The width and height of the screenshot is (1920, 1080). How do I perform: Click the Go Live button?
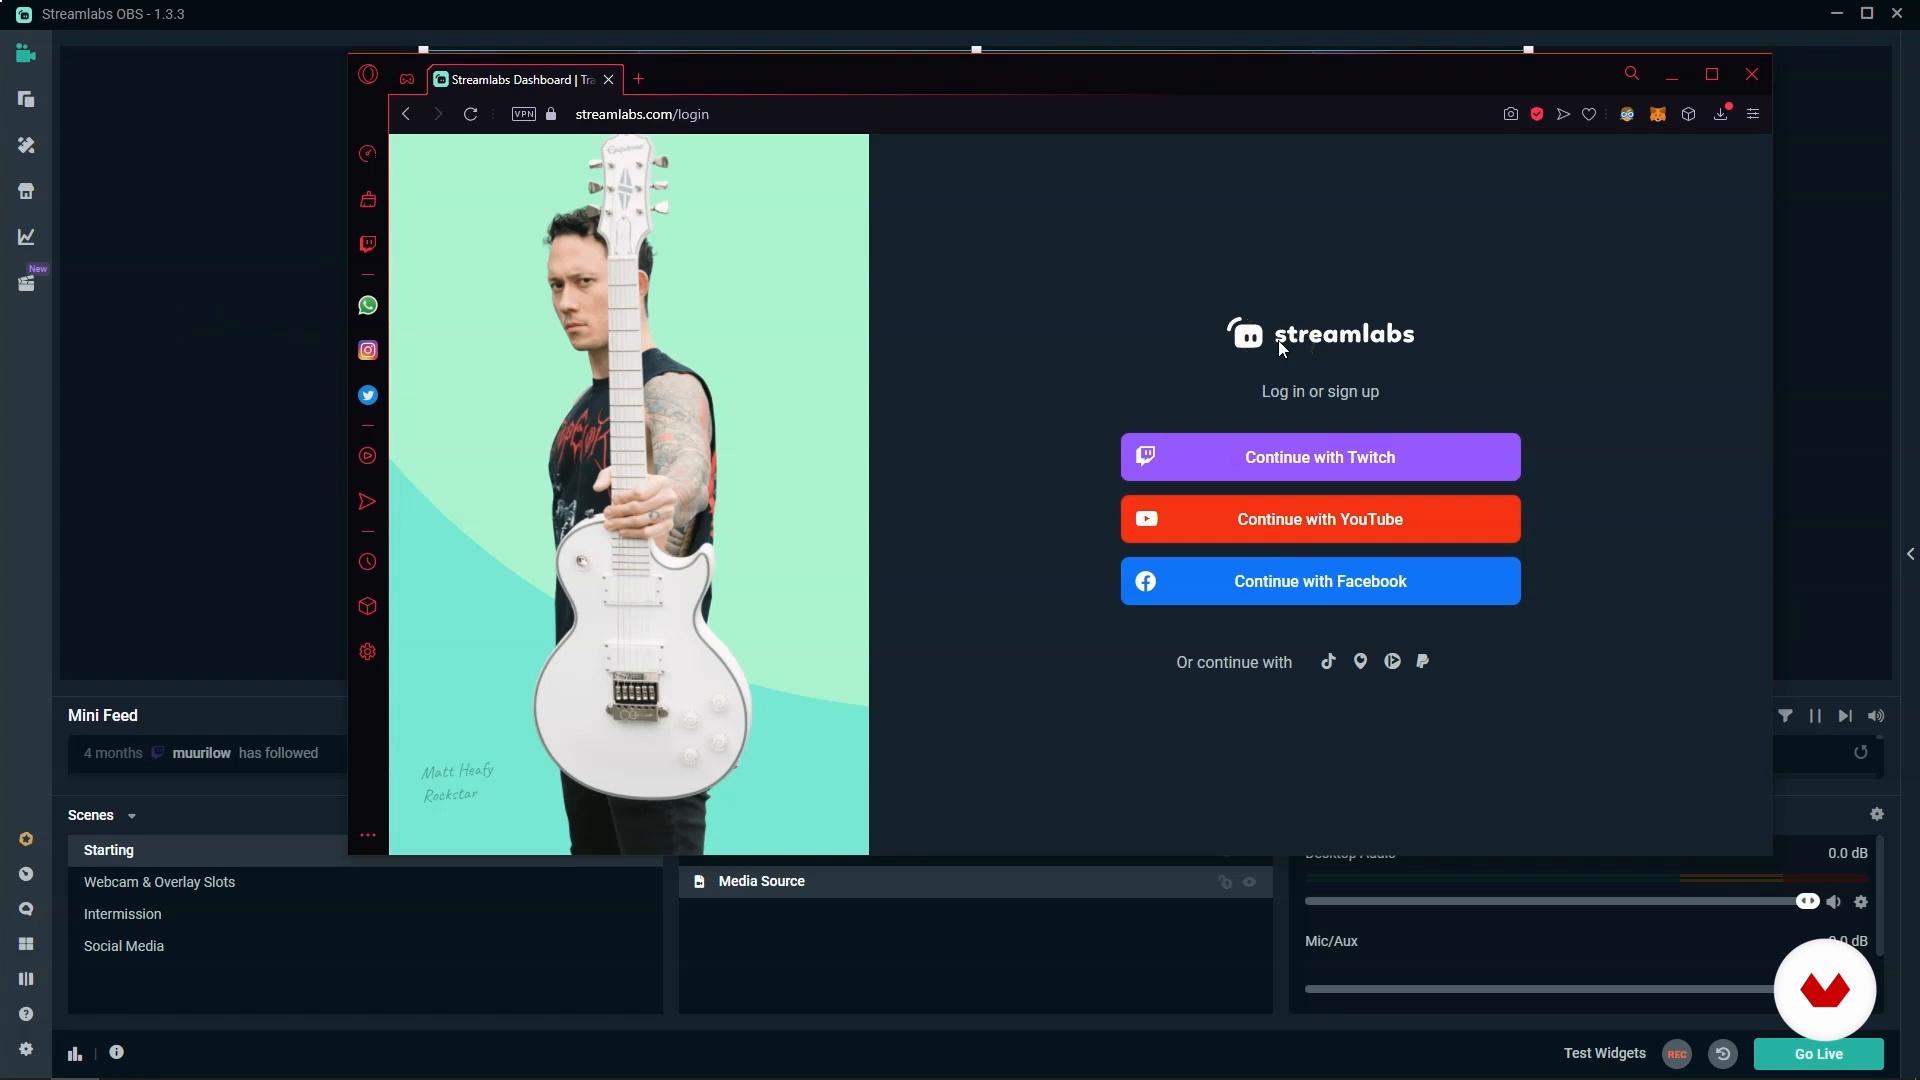1818,1054
